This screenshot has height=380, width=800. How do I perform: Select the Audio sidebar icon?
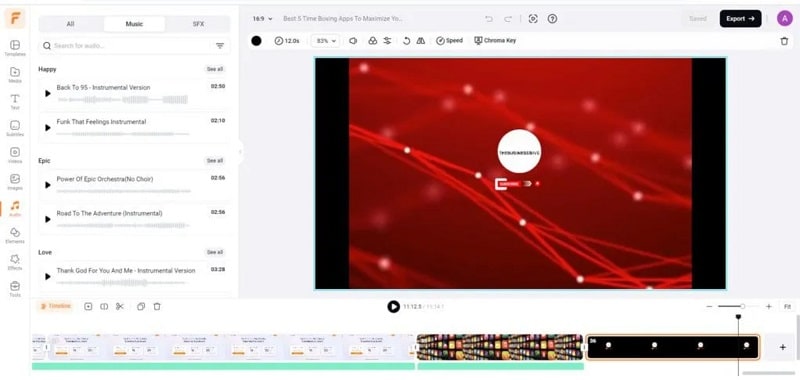pyautogui.click(x=15, y=208)
